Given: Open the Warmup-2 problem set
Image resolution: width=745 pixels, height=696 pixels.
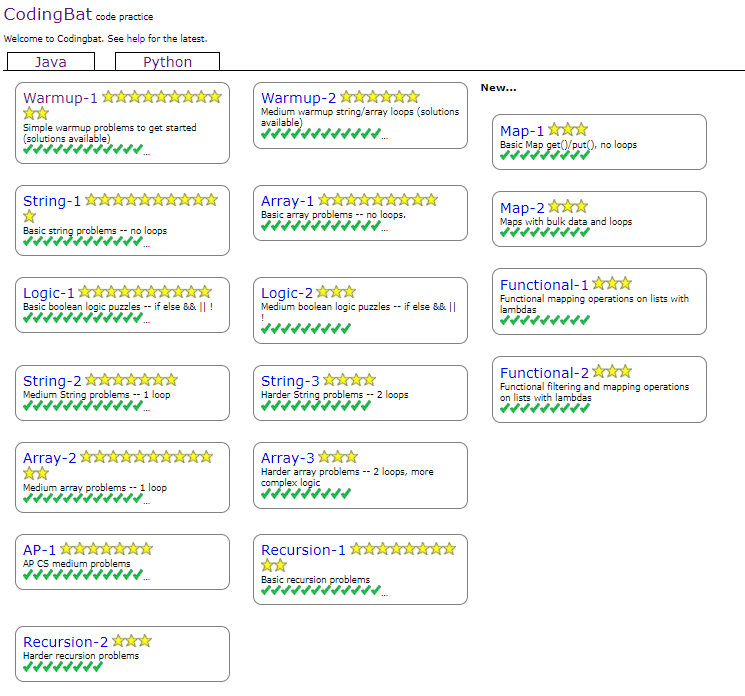Looking at the screenshot, I should (298, 98).
